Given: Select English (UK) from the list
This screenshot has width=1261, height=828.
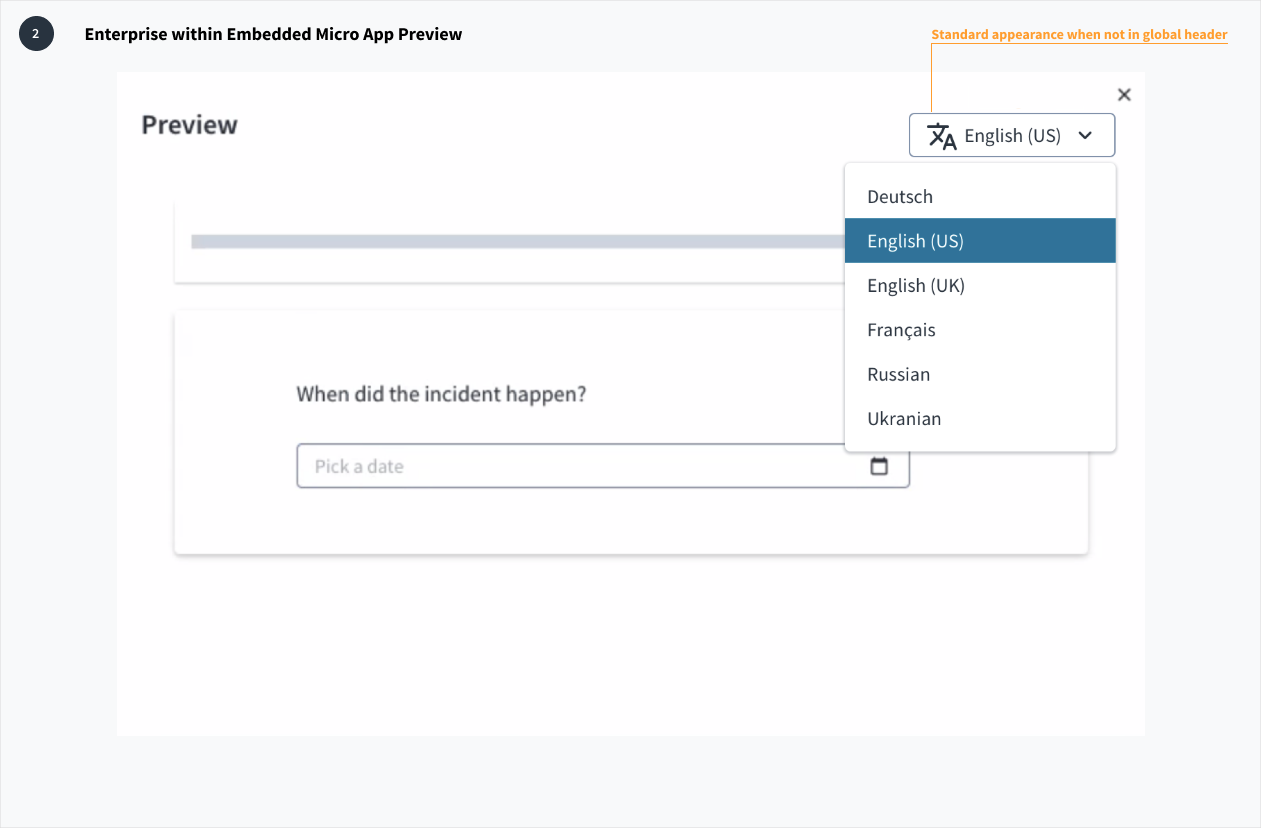Looking at the screenshot, I should point(916,285).
